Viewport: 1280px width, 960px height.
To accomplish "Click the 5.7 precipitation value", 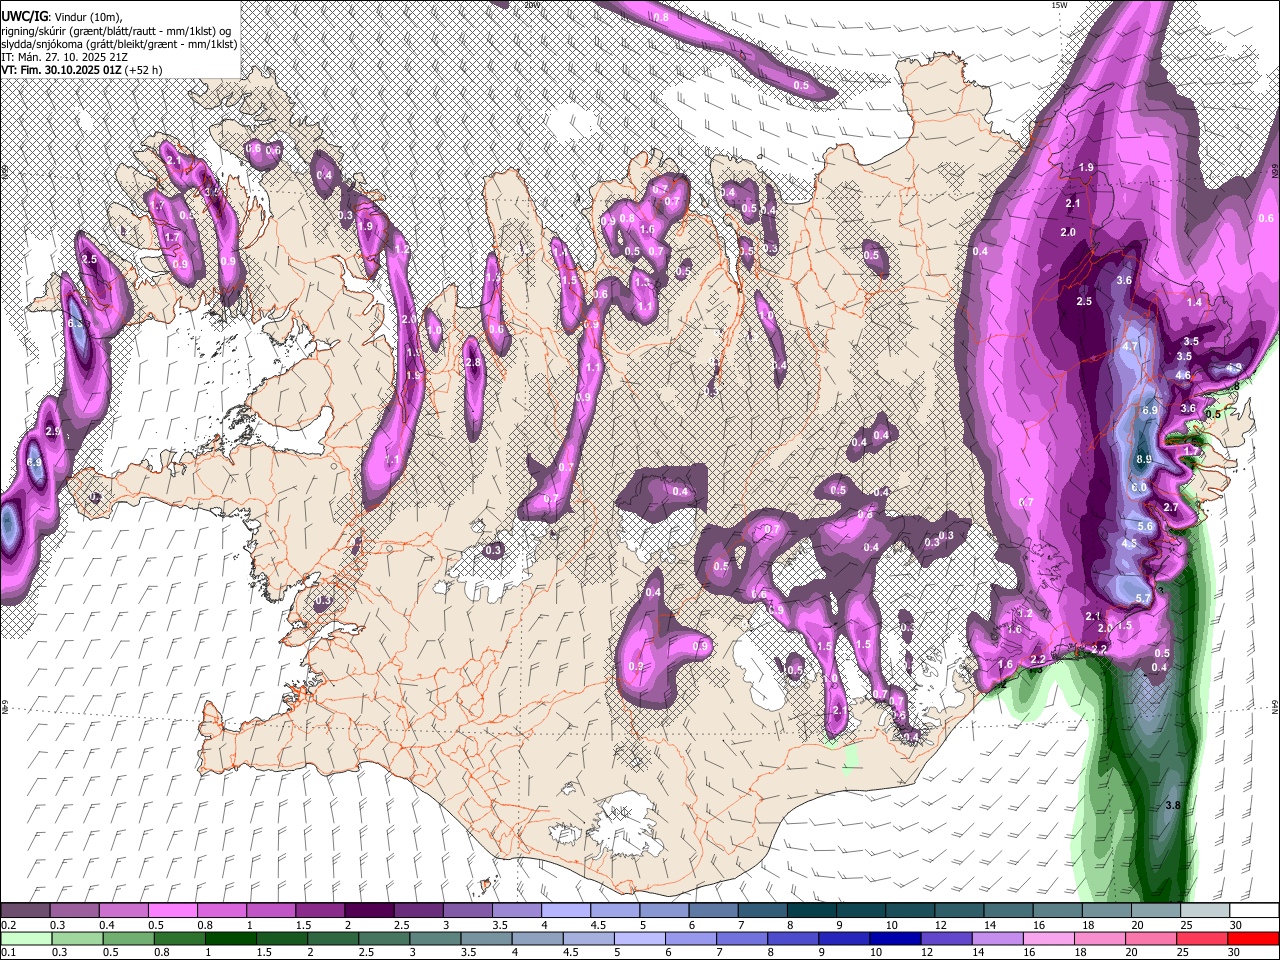I will pyautogui.click(x=1144, y=598).
